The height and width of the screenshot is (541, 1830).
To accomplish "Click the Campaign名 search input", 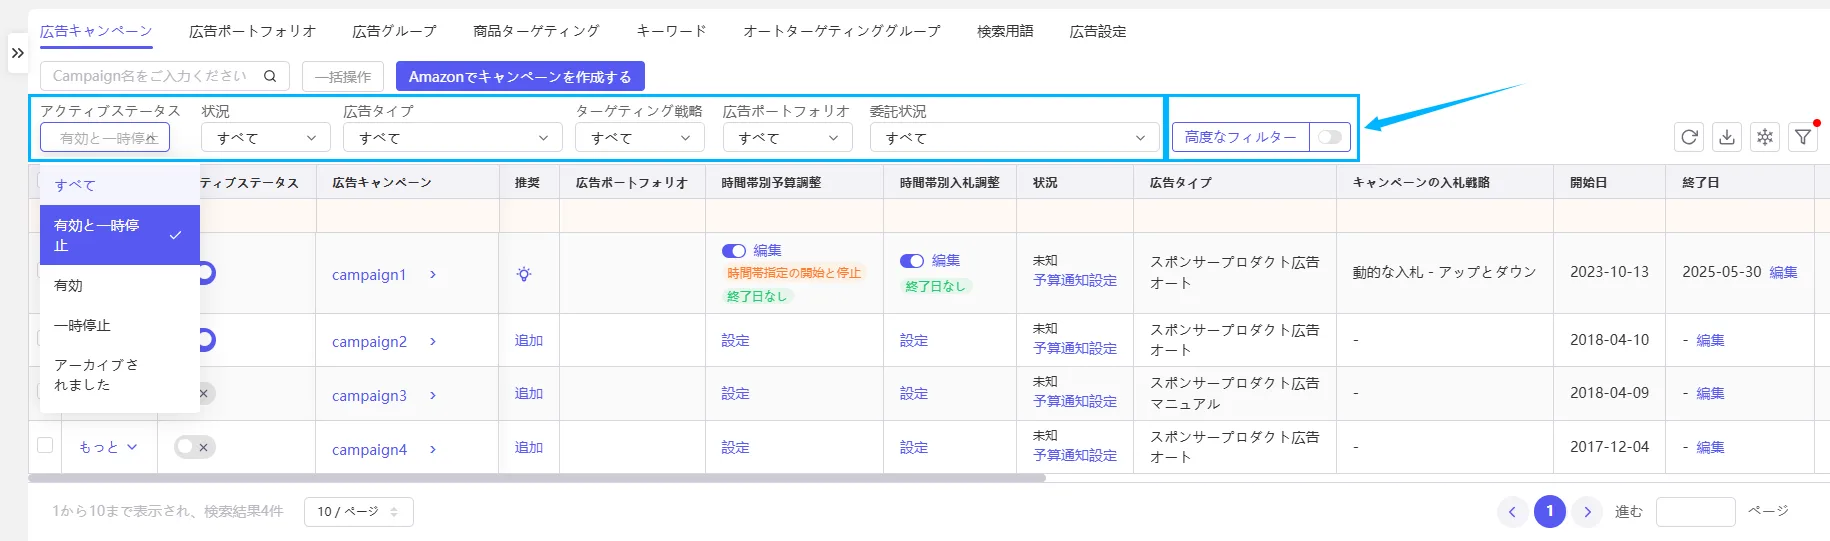I will (150, 76).
